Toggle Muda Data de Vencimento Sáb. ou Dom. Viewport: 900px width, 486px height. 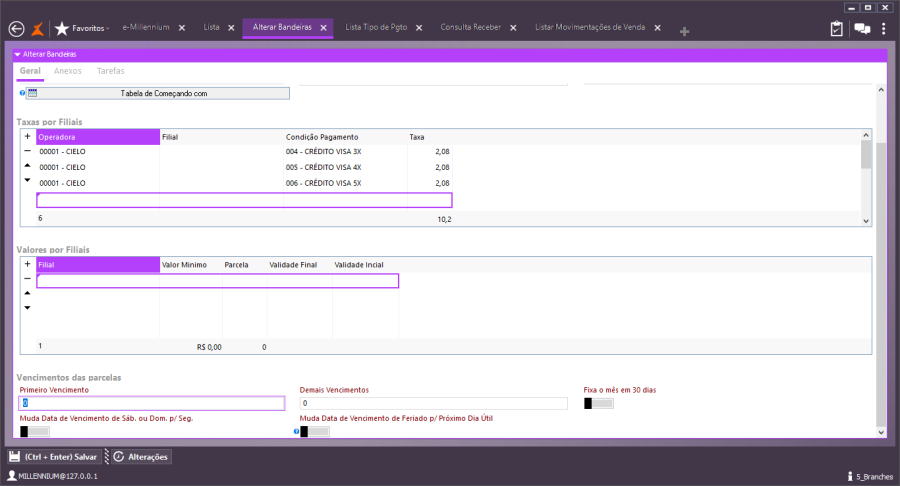pyautogui.click(x=34, y=431)
